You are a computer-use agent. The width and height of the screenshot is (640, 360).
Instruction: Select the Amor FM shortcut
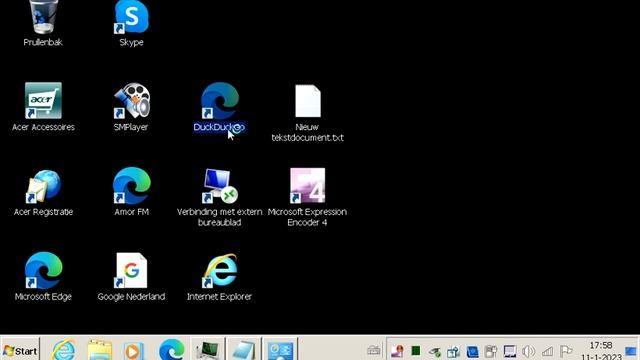pyautogui.click(x=131, y=192)
